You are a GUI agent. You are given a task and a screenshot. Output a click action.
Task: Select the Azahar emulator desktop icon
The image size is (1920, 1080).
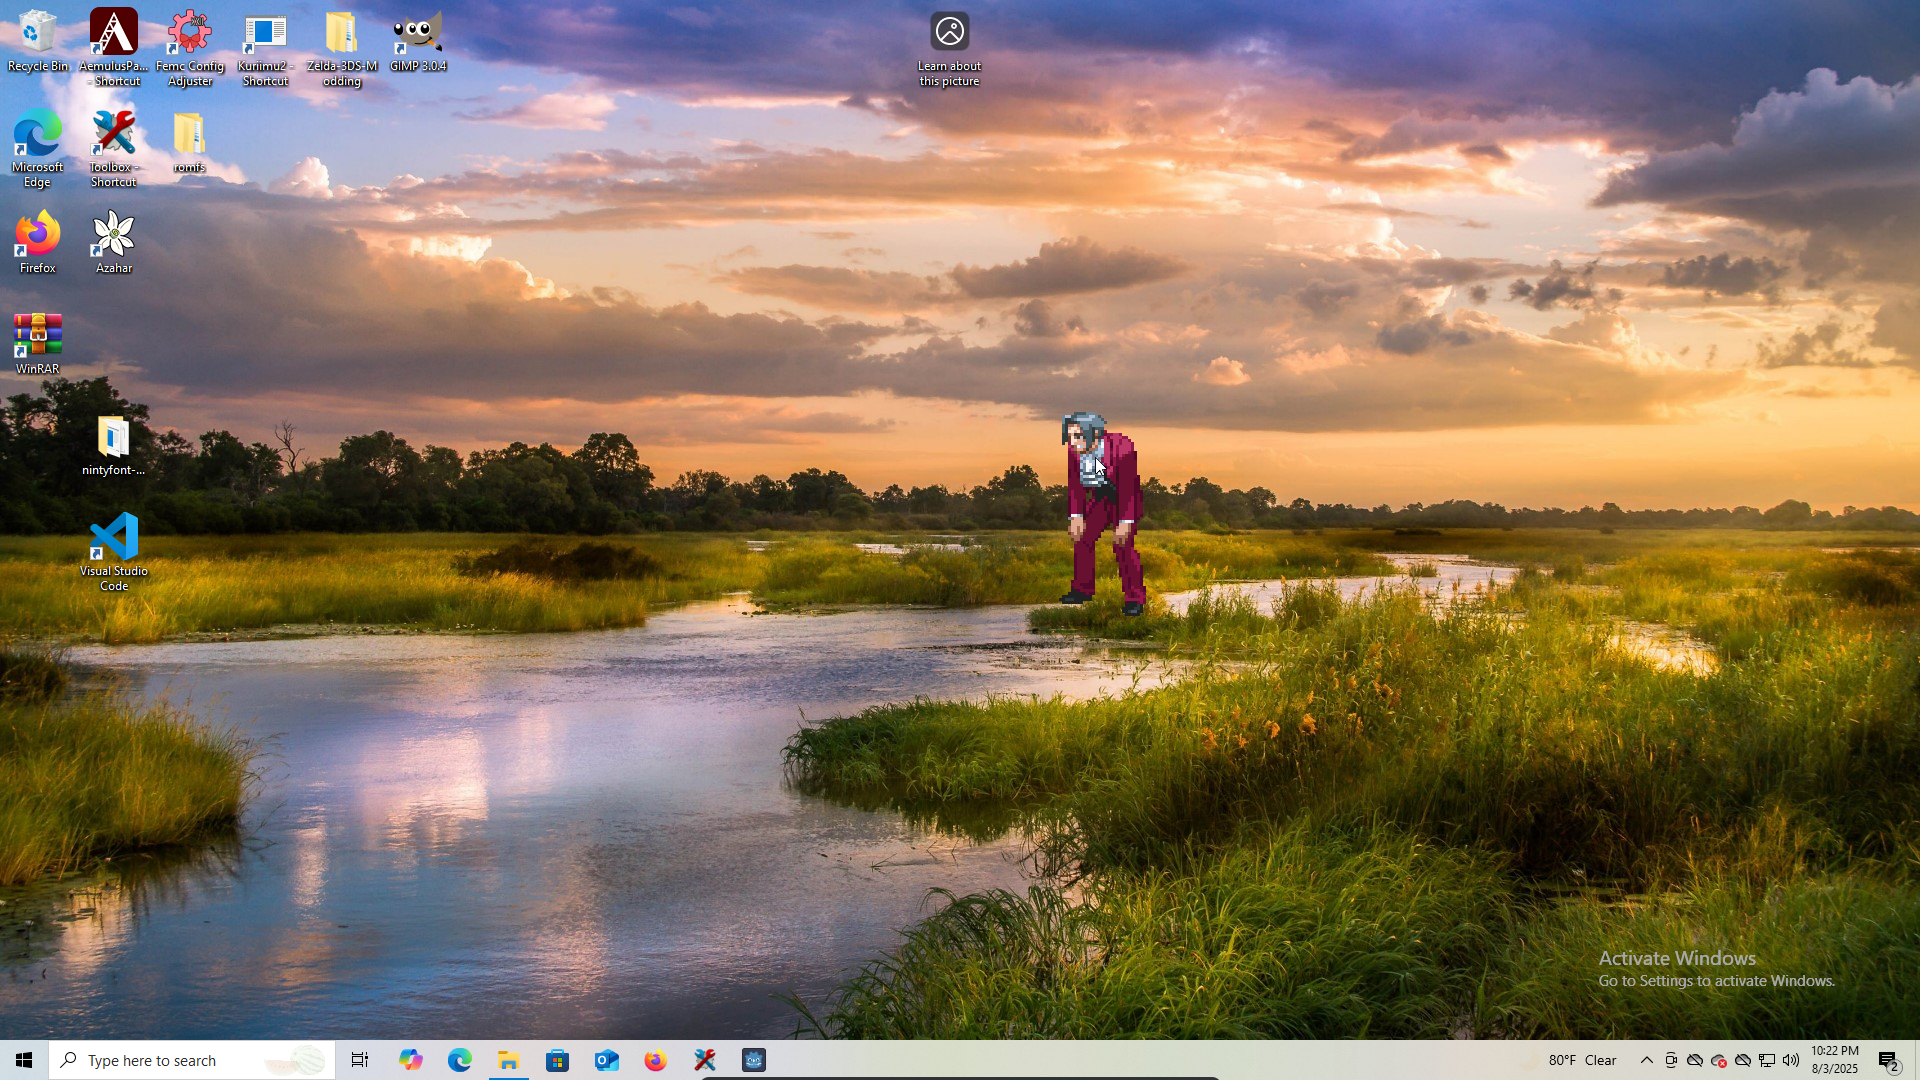[114, 241]
